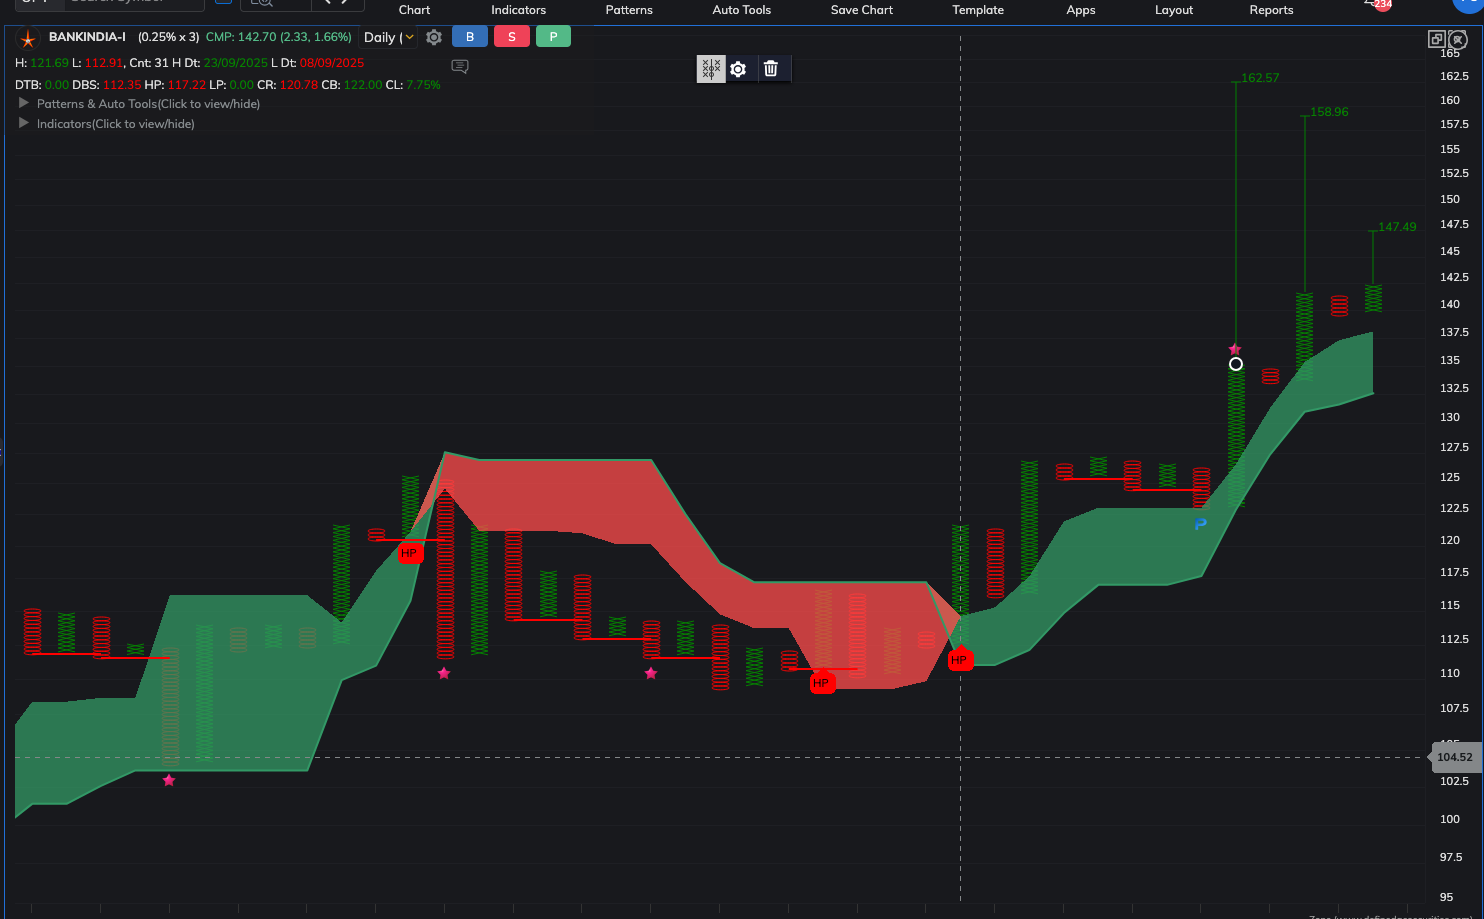Open the Daily timeframe dropdown
Viewport: 1484px width, 919px height.
[x=388, y=37]
